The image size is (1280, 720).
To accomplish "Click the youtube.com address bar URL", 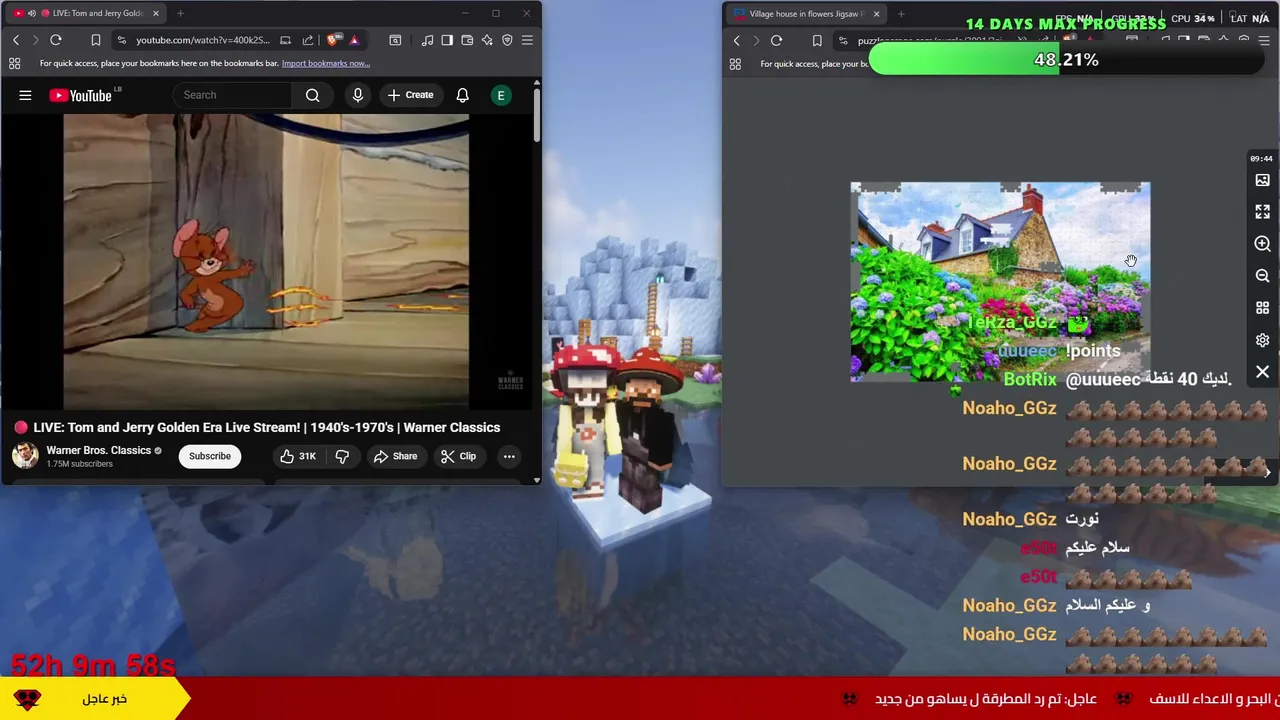I will pos(203,40).
